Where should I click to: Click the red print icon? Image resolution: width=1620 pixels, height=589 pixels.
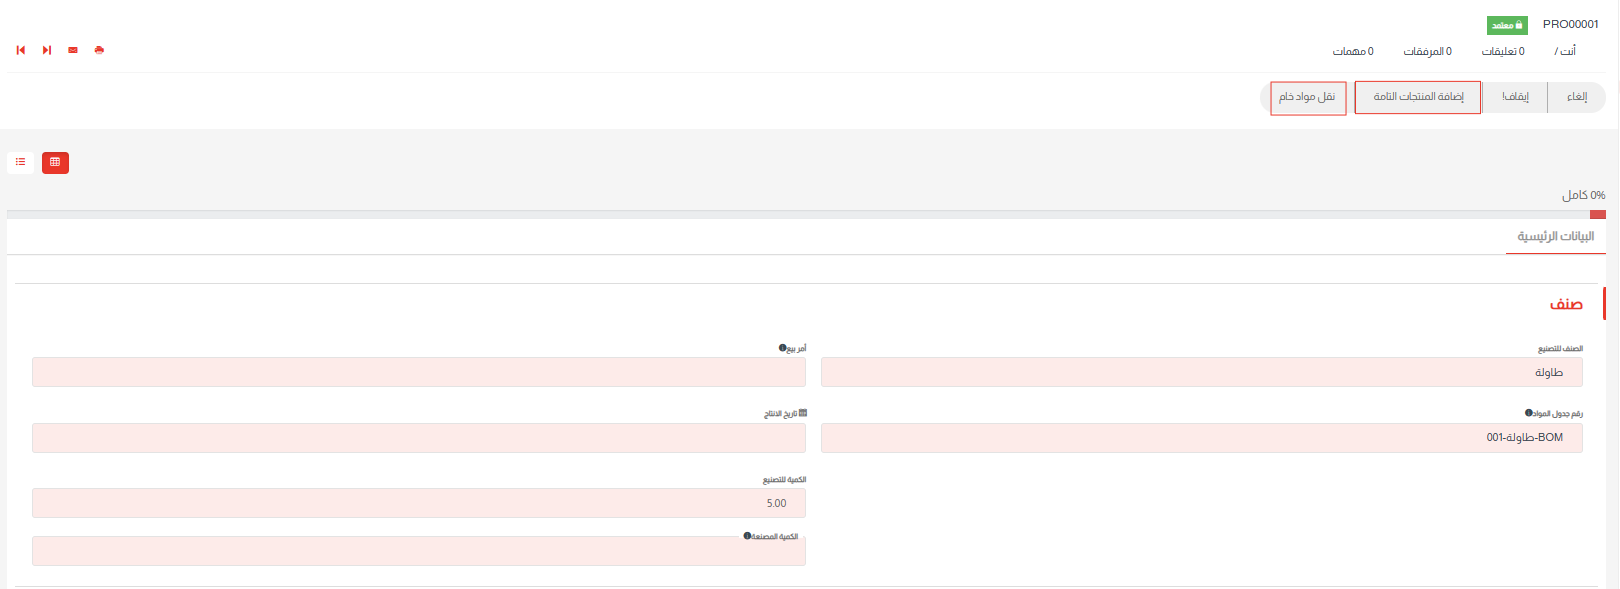[99, 50]
